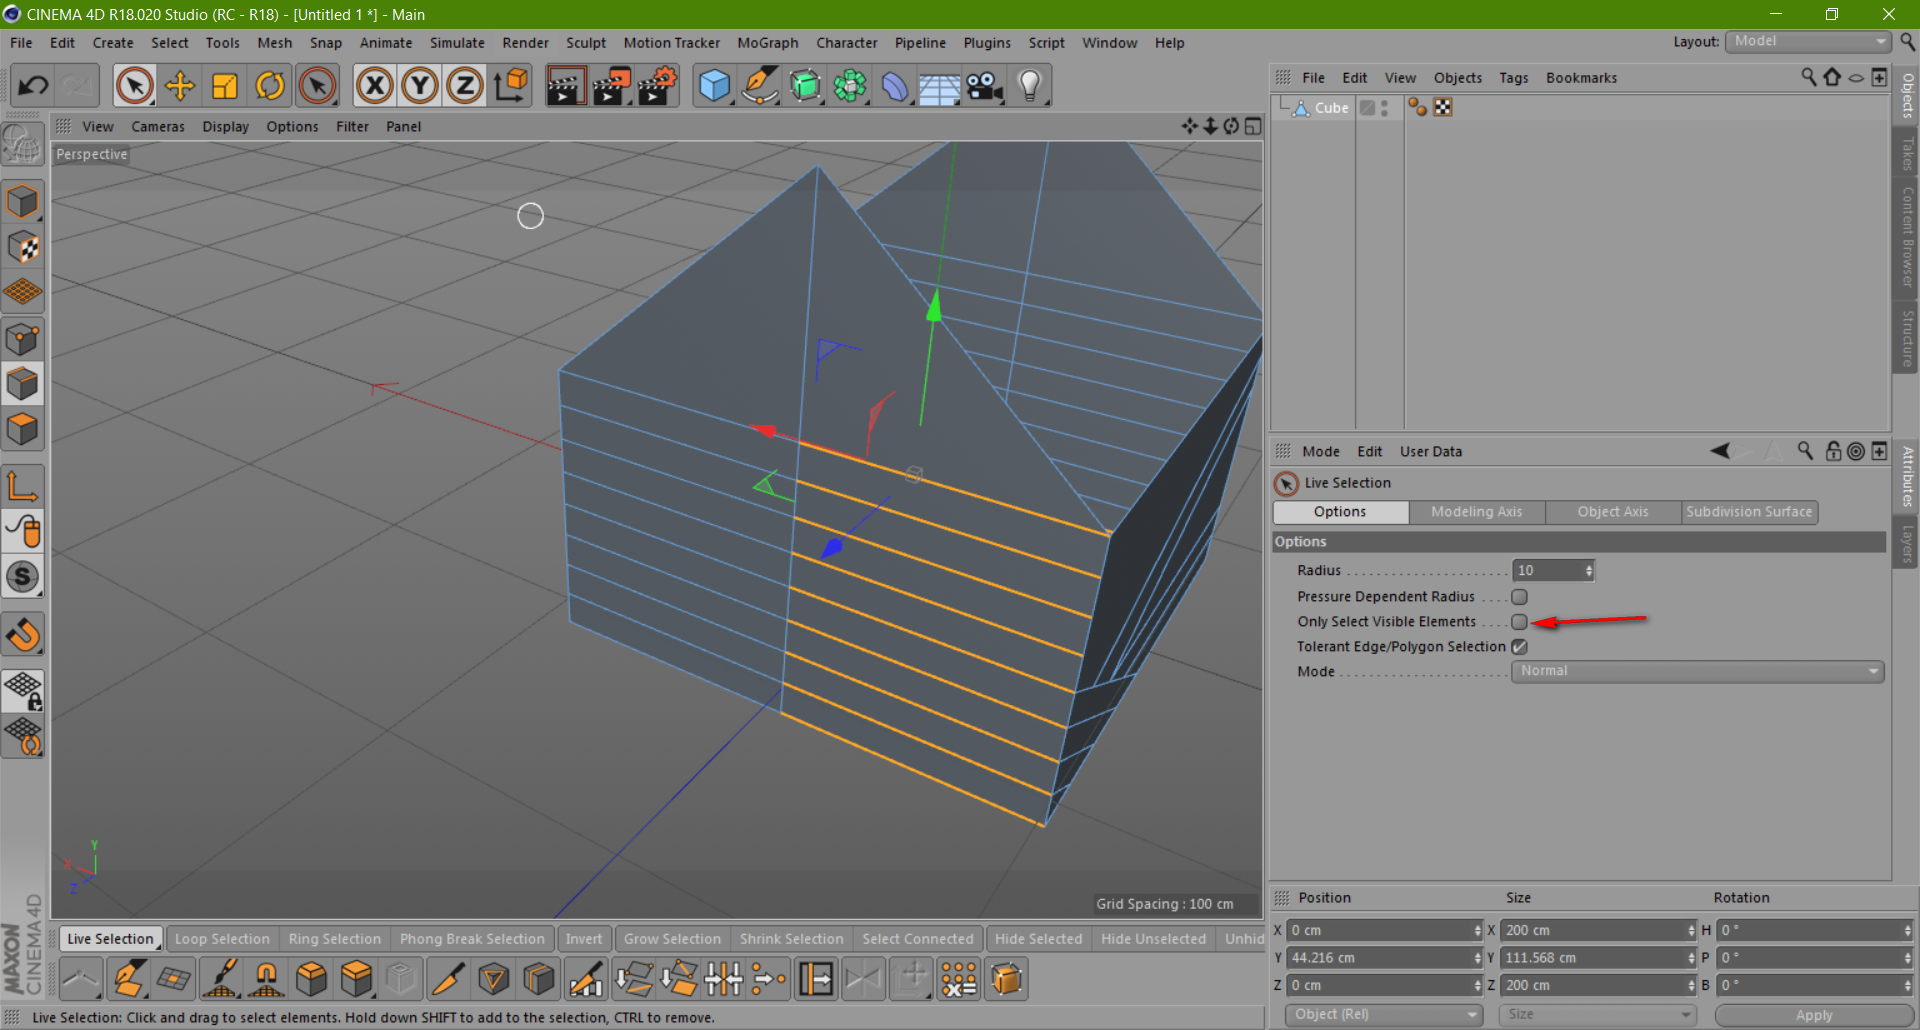Click the Loop Selection button
1920x1030 pixels.
[x=222, y=939]
